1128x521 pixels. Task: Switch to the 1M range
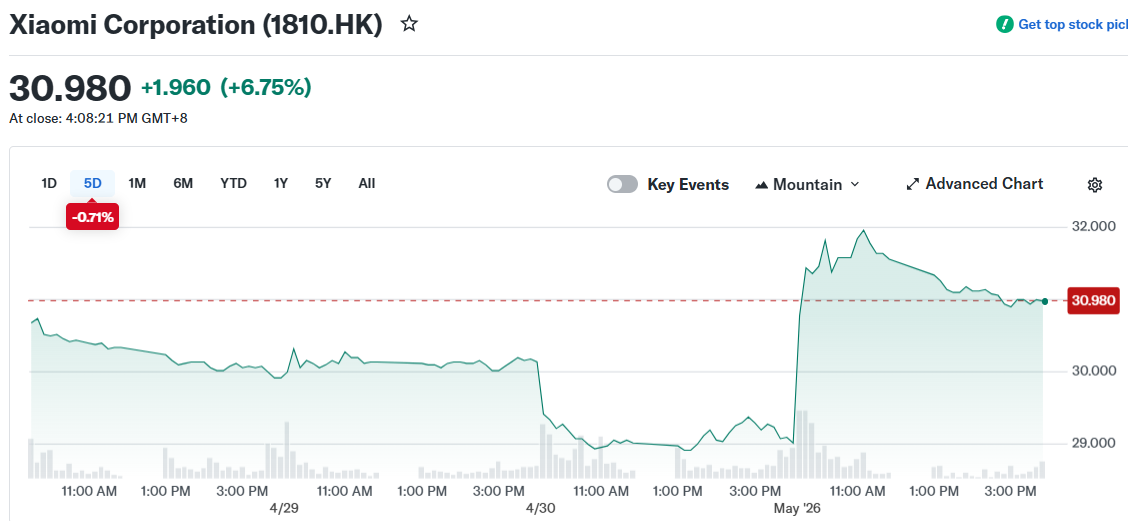click(x=137, y=184)
